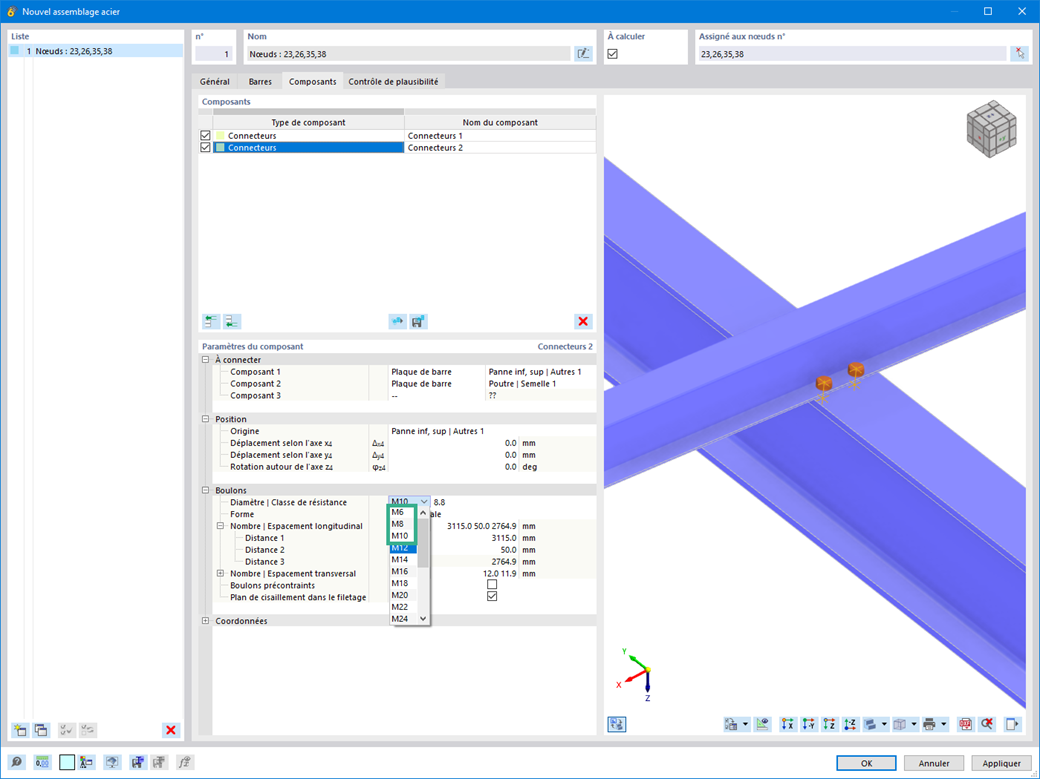This screenshot has width=1040, height=779.
Task: Click the magnifier with red X icon
Action: click(x=987, y=724)
